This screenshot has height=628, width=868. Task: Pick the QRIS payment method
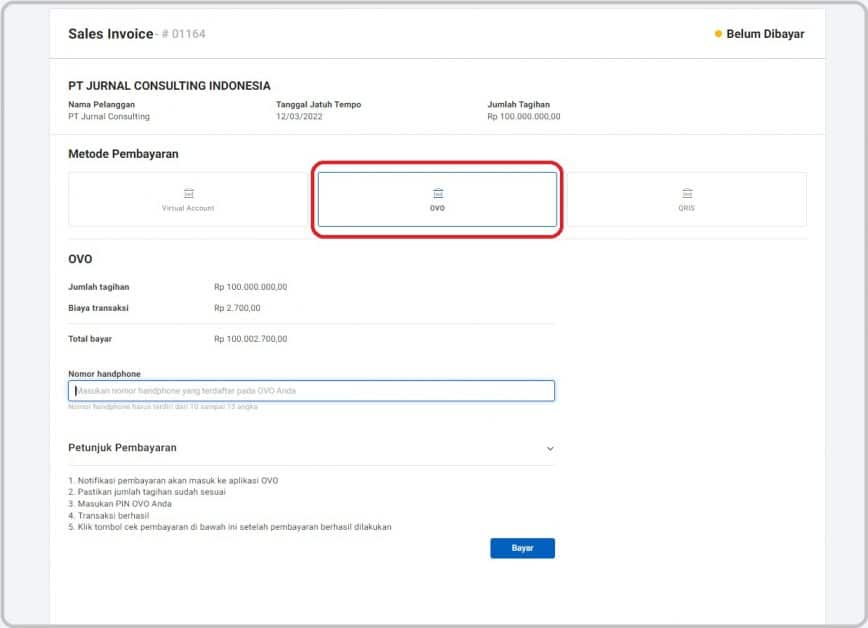[686, 199]
